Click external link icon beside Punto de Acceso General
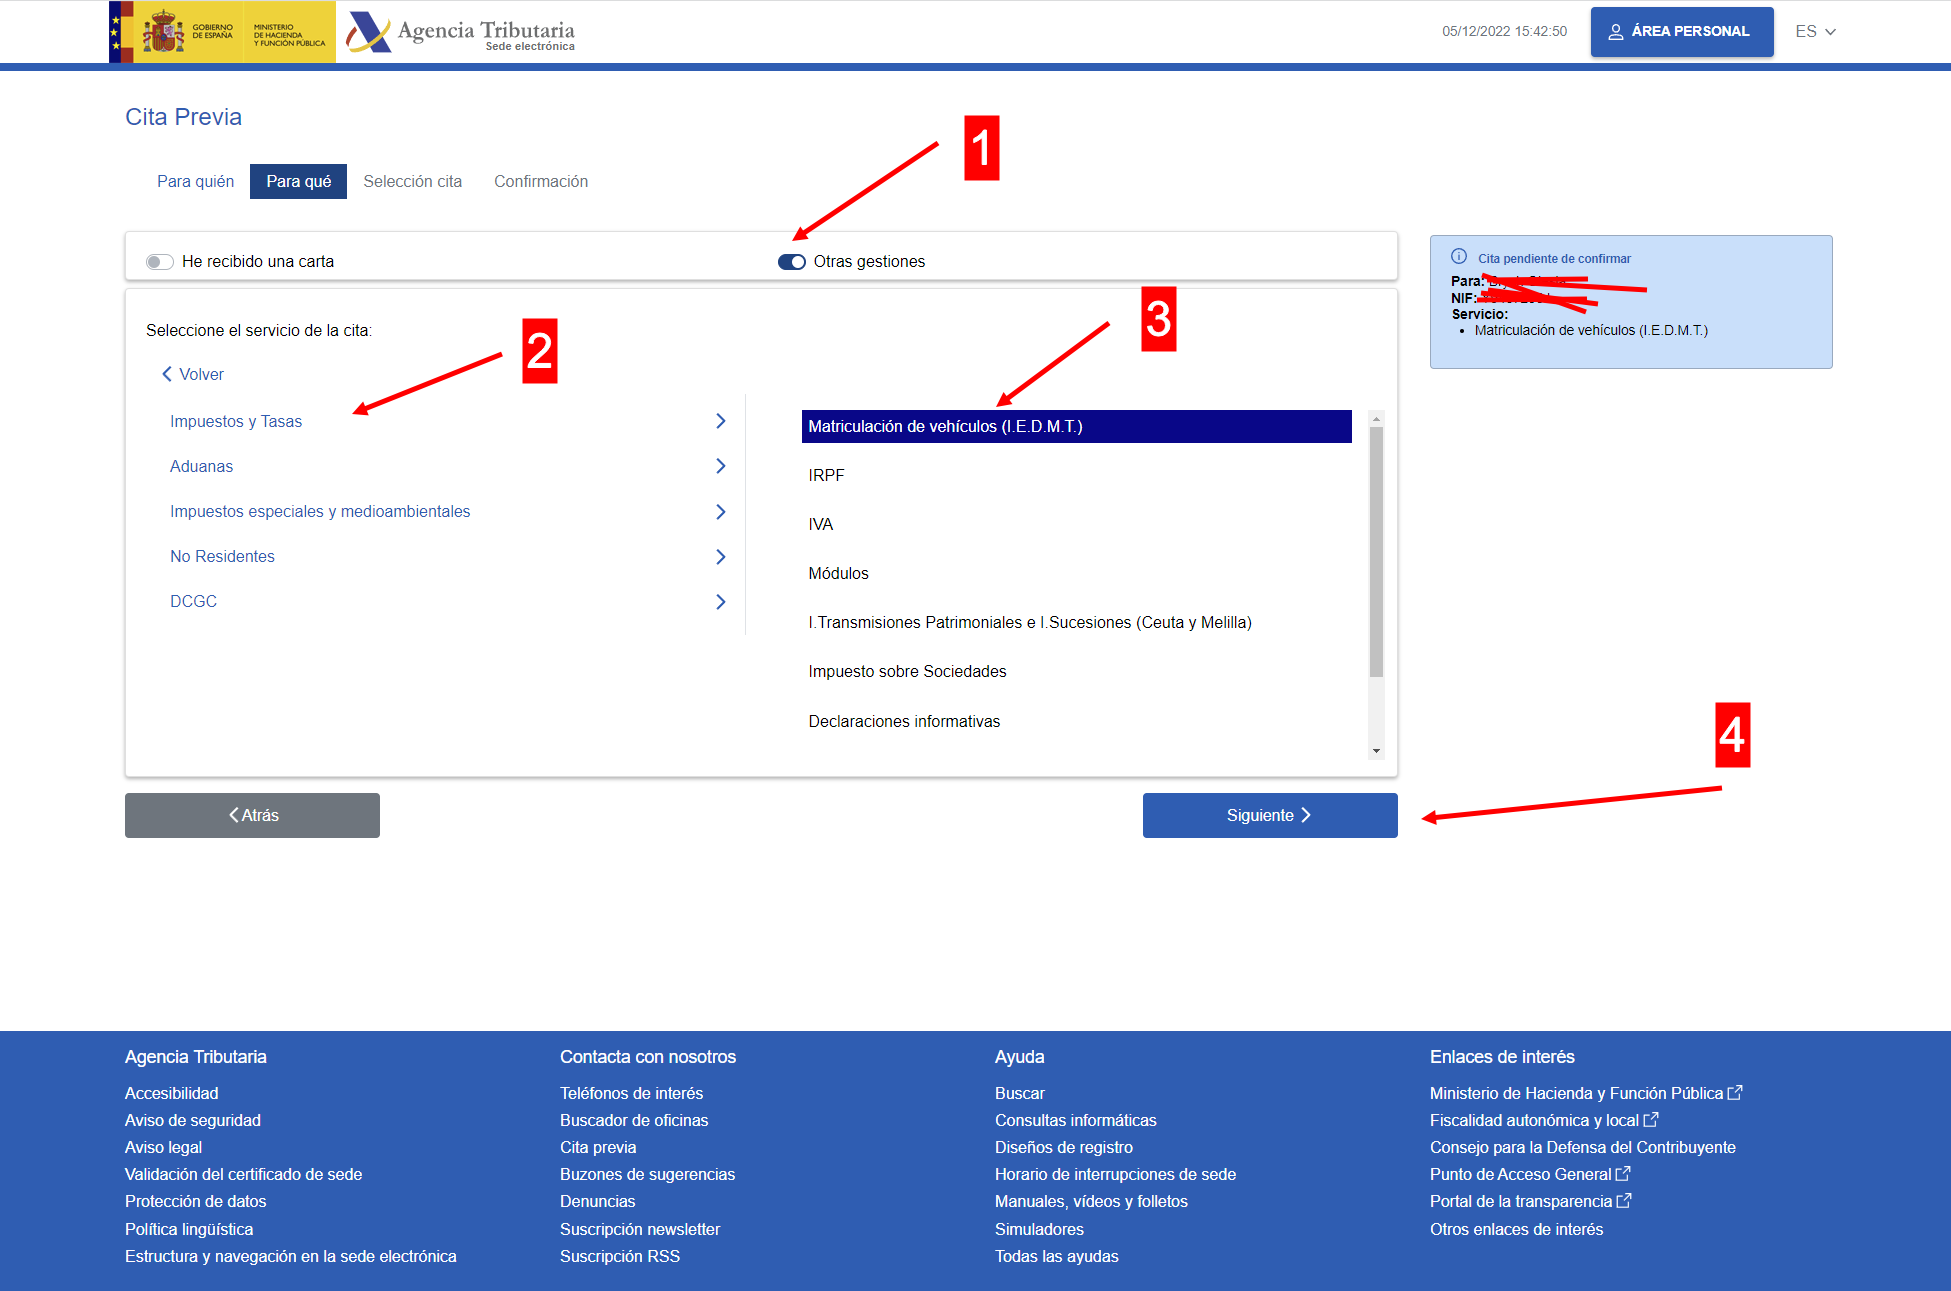The image size is (1951, 1291). pos(1623,1174)
